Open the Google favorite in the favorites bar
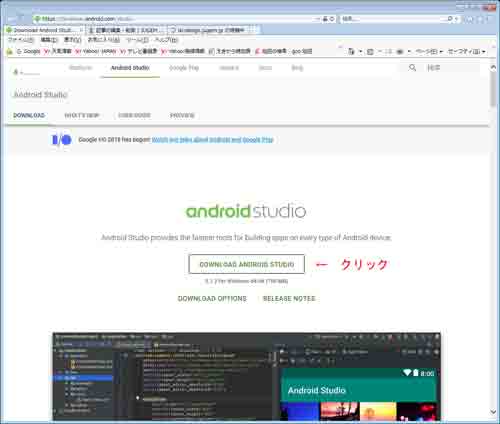The image size is (500, 424). (x=29, y=51)
